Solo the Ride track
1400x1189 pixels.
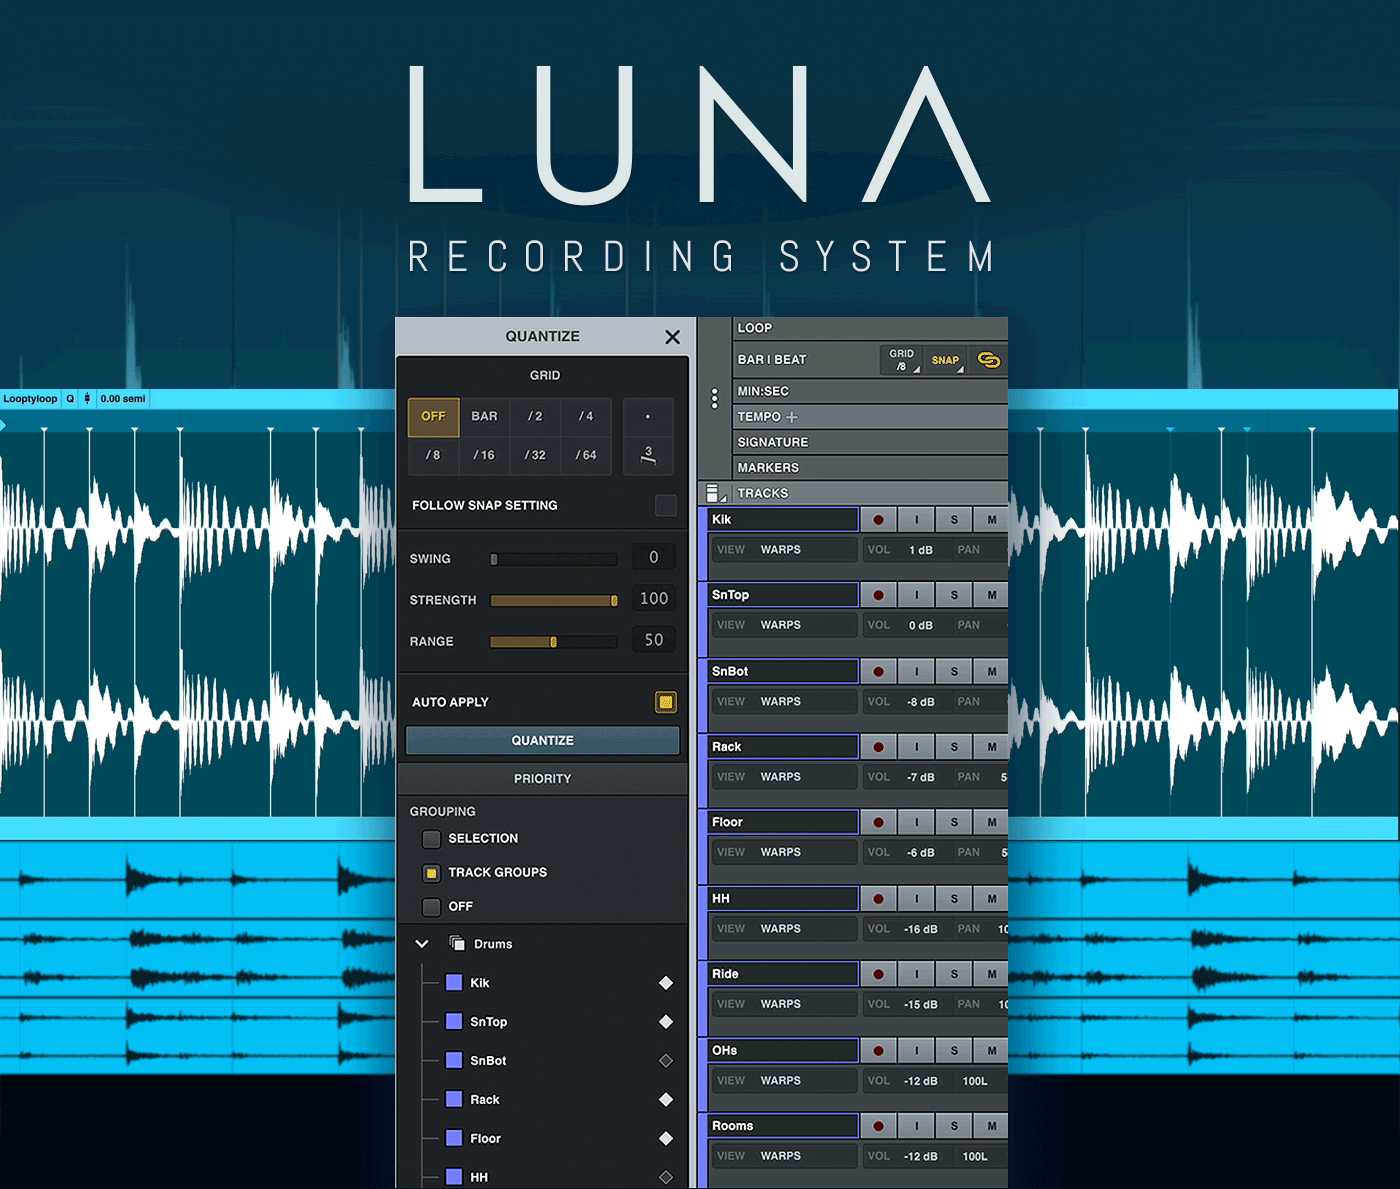pos(954,974)
